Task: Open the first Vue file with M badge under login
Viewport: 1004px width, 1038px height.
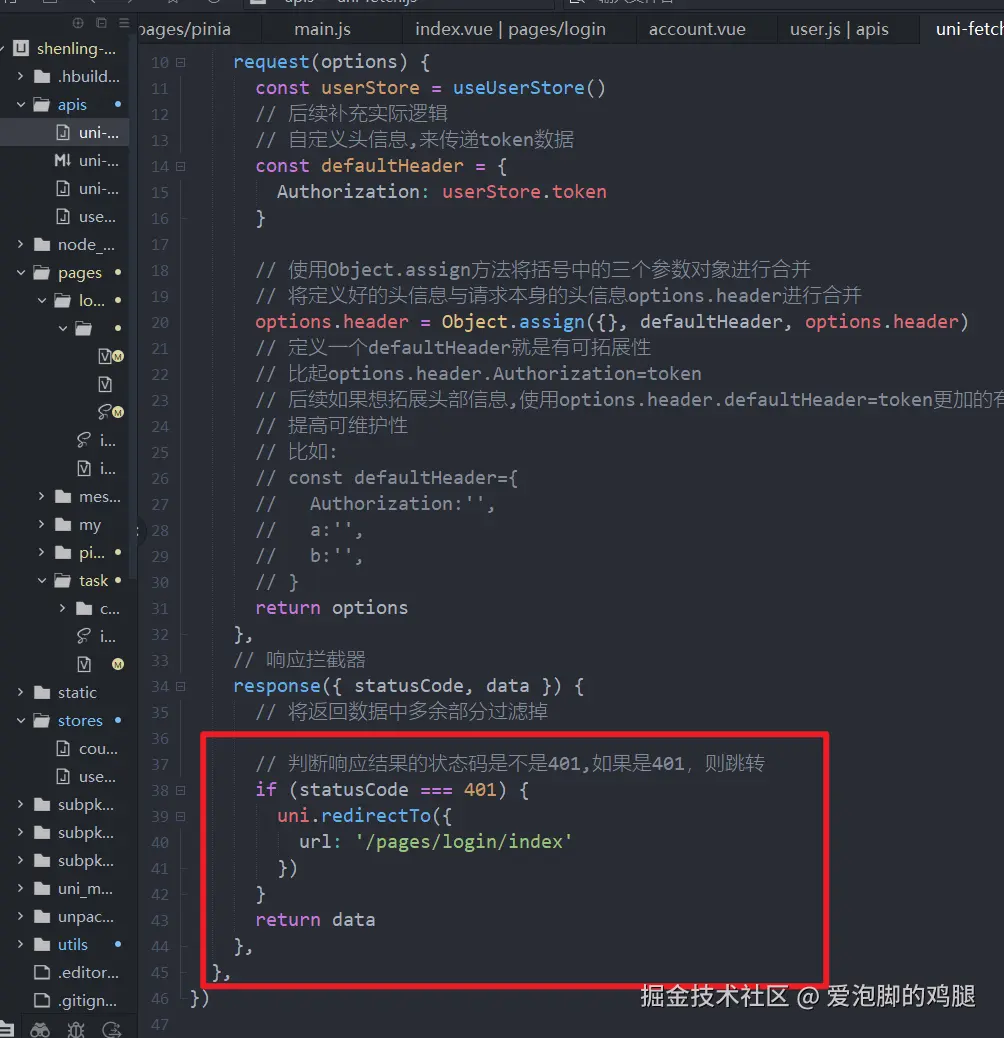Action: pyautogui.click(x=105, y=356)
